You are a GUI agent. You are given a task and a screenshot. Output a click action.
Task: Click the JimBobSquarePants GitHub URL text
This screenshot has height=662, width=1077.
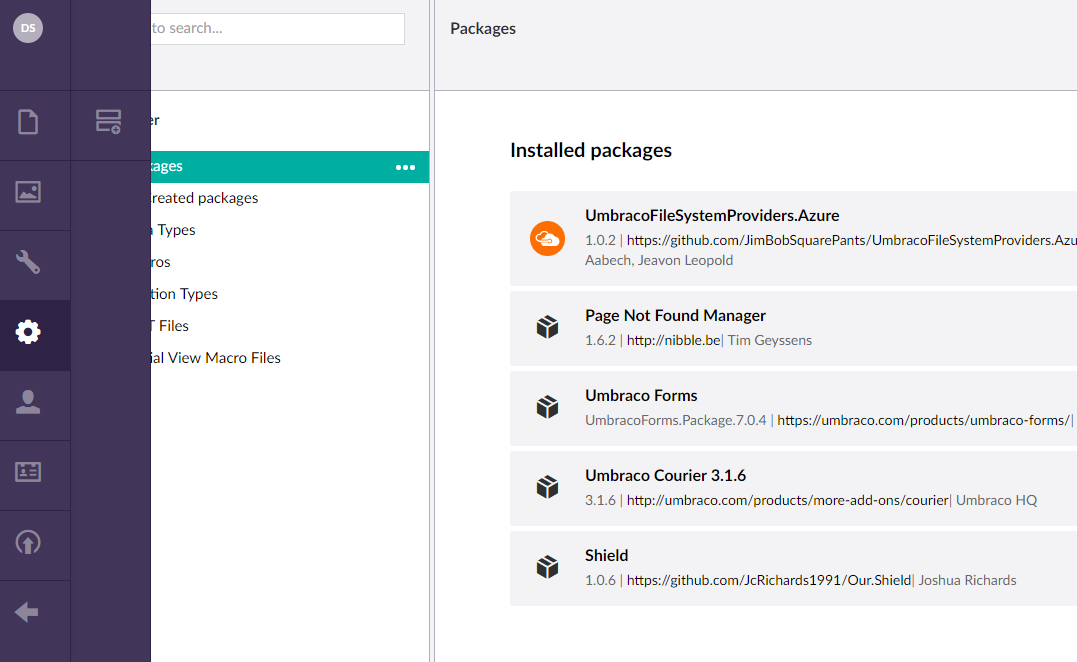pos(852,240)
